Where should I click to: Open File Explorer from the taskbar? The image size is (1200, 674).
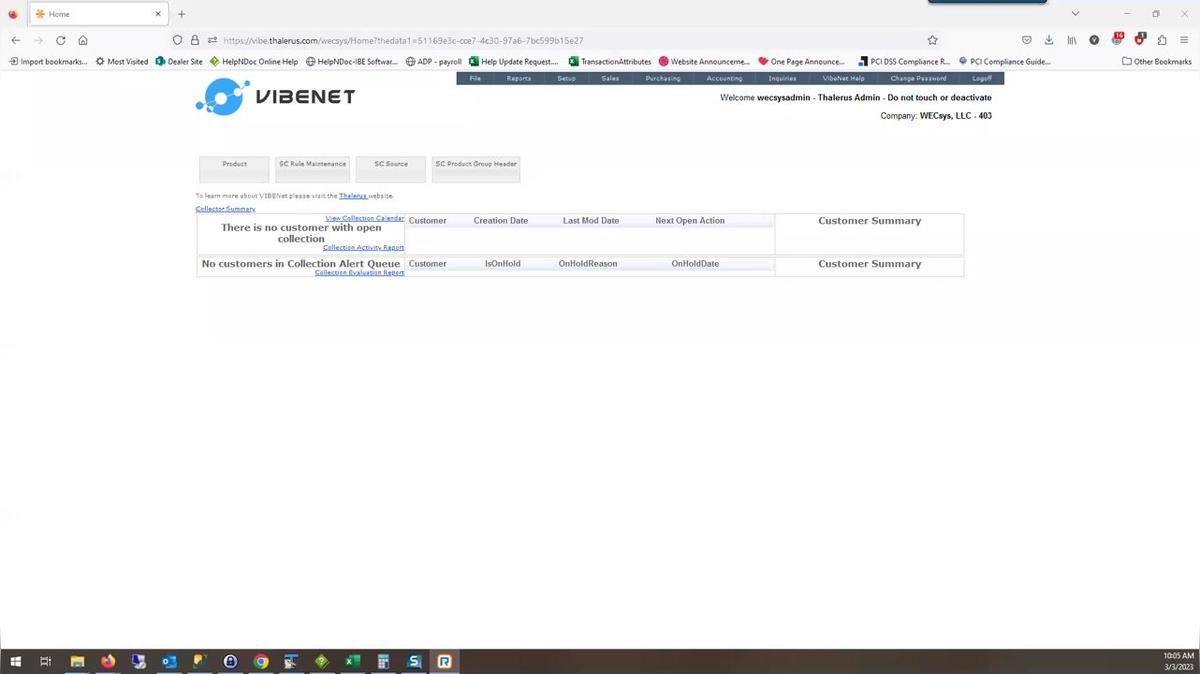pyautogui.click(x=77, y=661)
